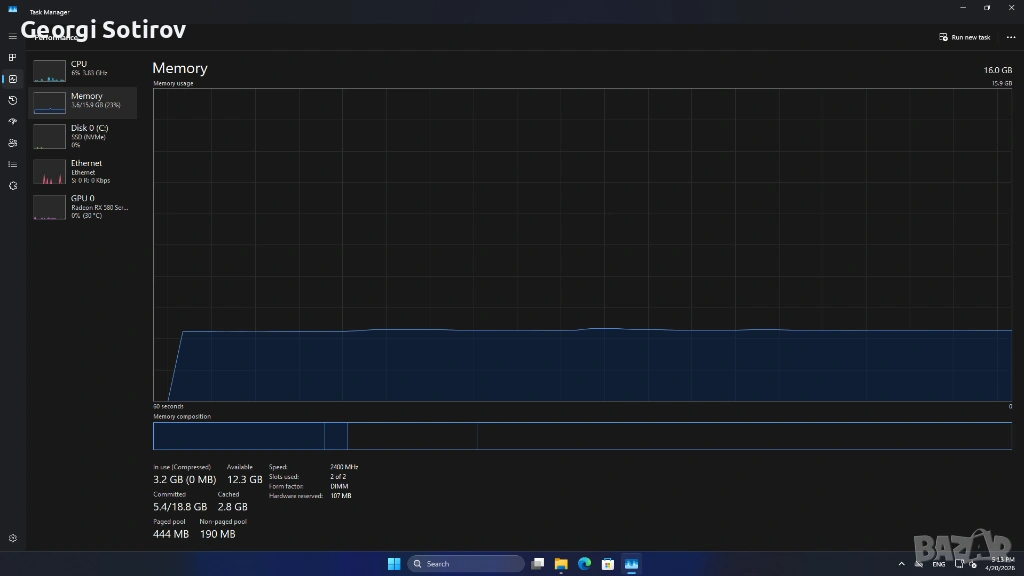Click the Memory composition bar
Viewport: 1024px width, 576px height.
pyautogui.click(x=581, y=436)
